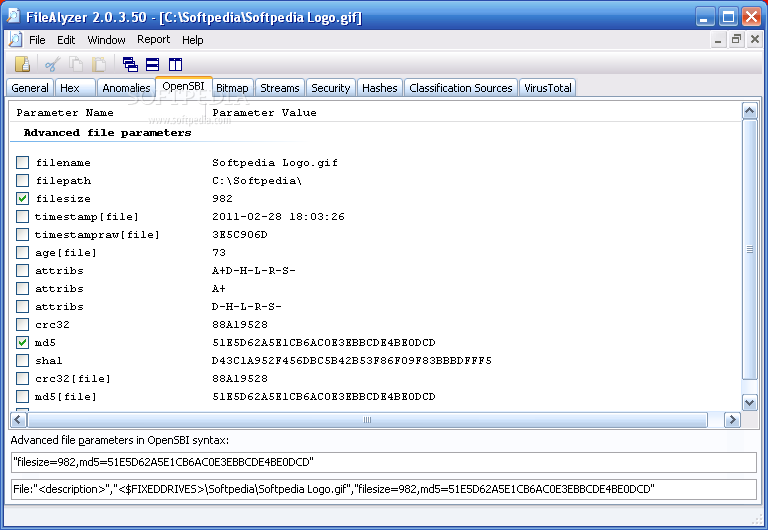Restore the inner document window
768x530 pixels.
736,40
